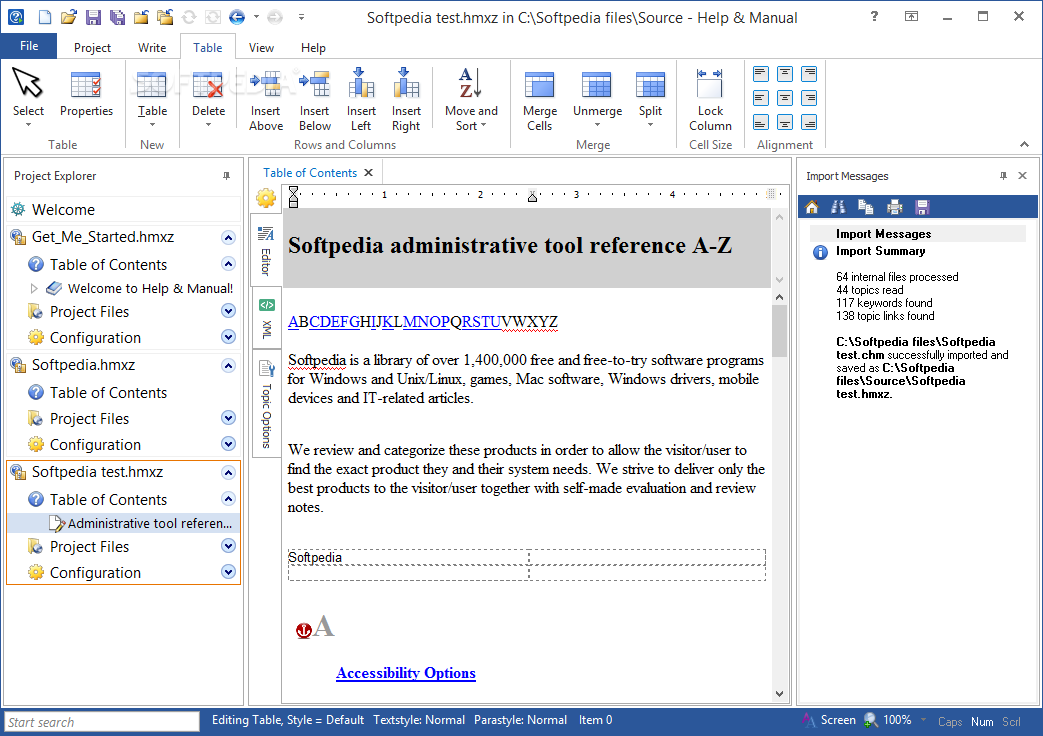Close the Table of Contents document tab
1043x736 pixels.
coord(369,173)
